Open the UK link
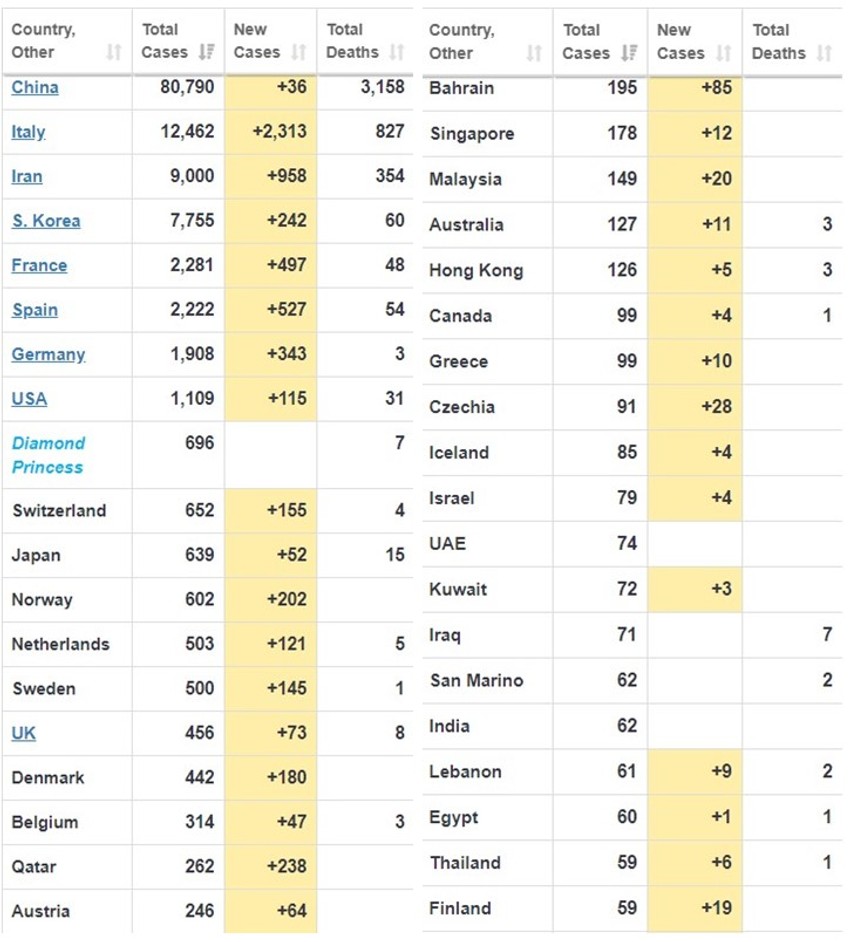This screenshot has width=850, height=942. point(24,733)
